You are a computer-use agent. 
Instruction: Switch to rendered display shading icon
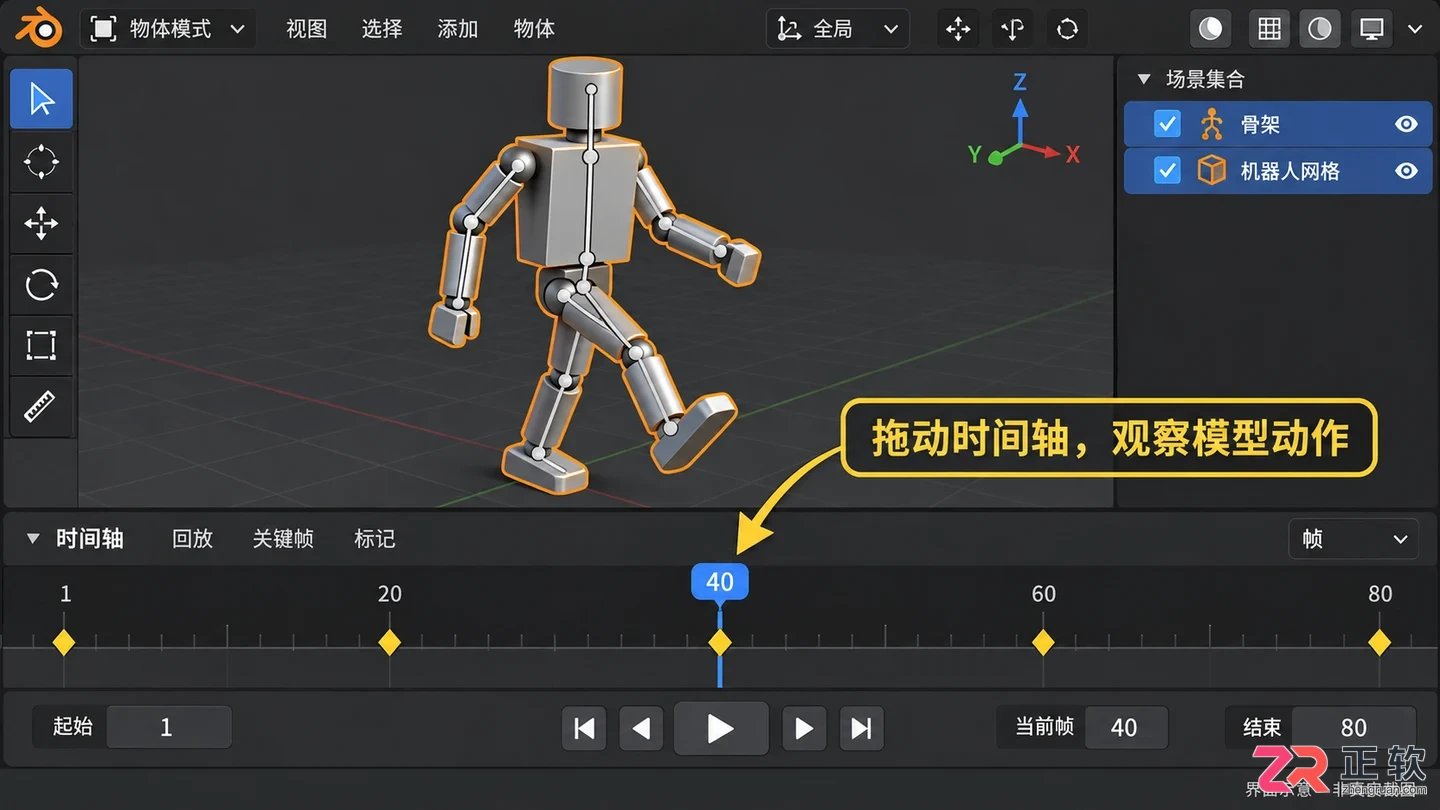pyautogui.click(x=1372, y=29)
